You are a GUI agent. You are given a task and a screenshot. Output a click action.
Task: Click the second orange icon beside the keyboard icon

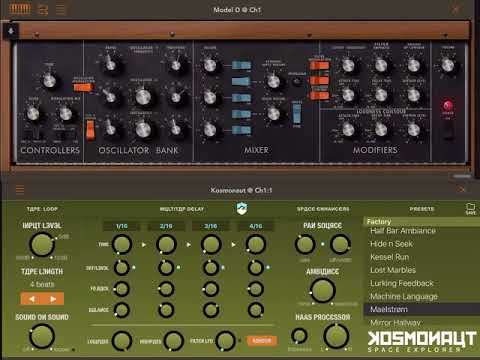(42, 10)
